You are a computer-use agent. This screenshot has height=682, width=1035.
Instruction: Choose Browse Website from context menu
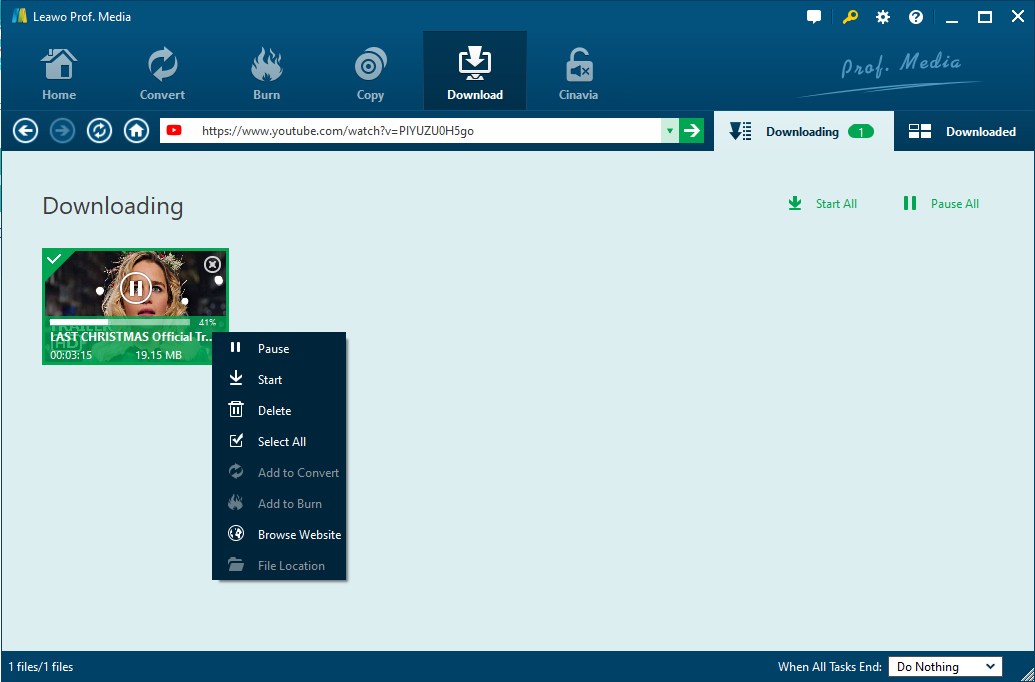pos(279,535)
